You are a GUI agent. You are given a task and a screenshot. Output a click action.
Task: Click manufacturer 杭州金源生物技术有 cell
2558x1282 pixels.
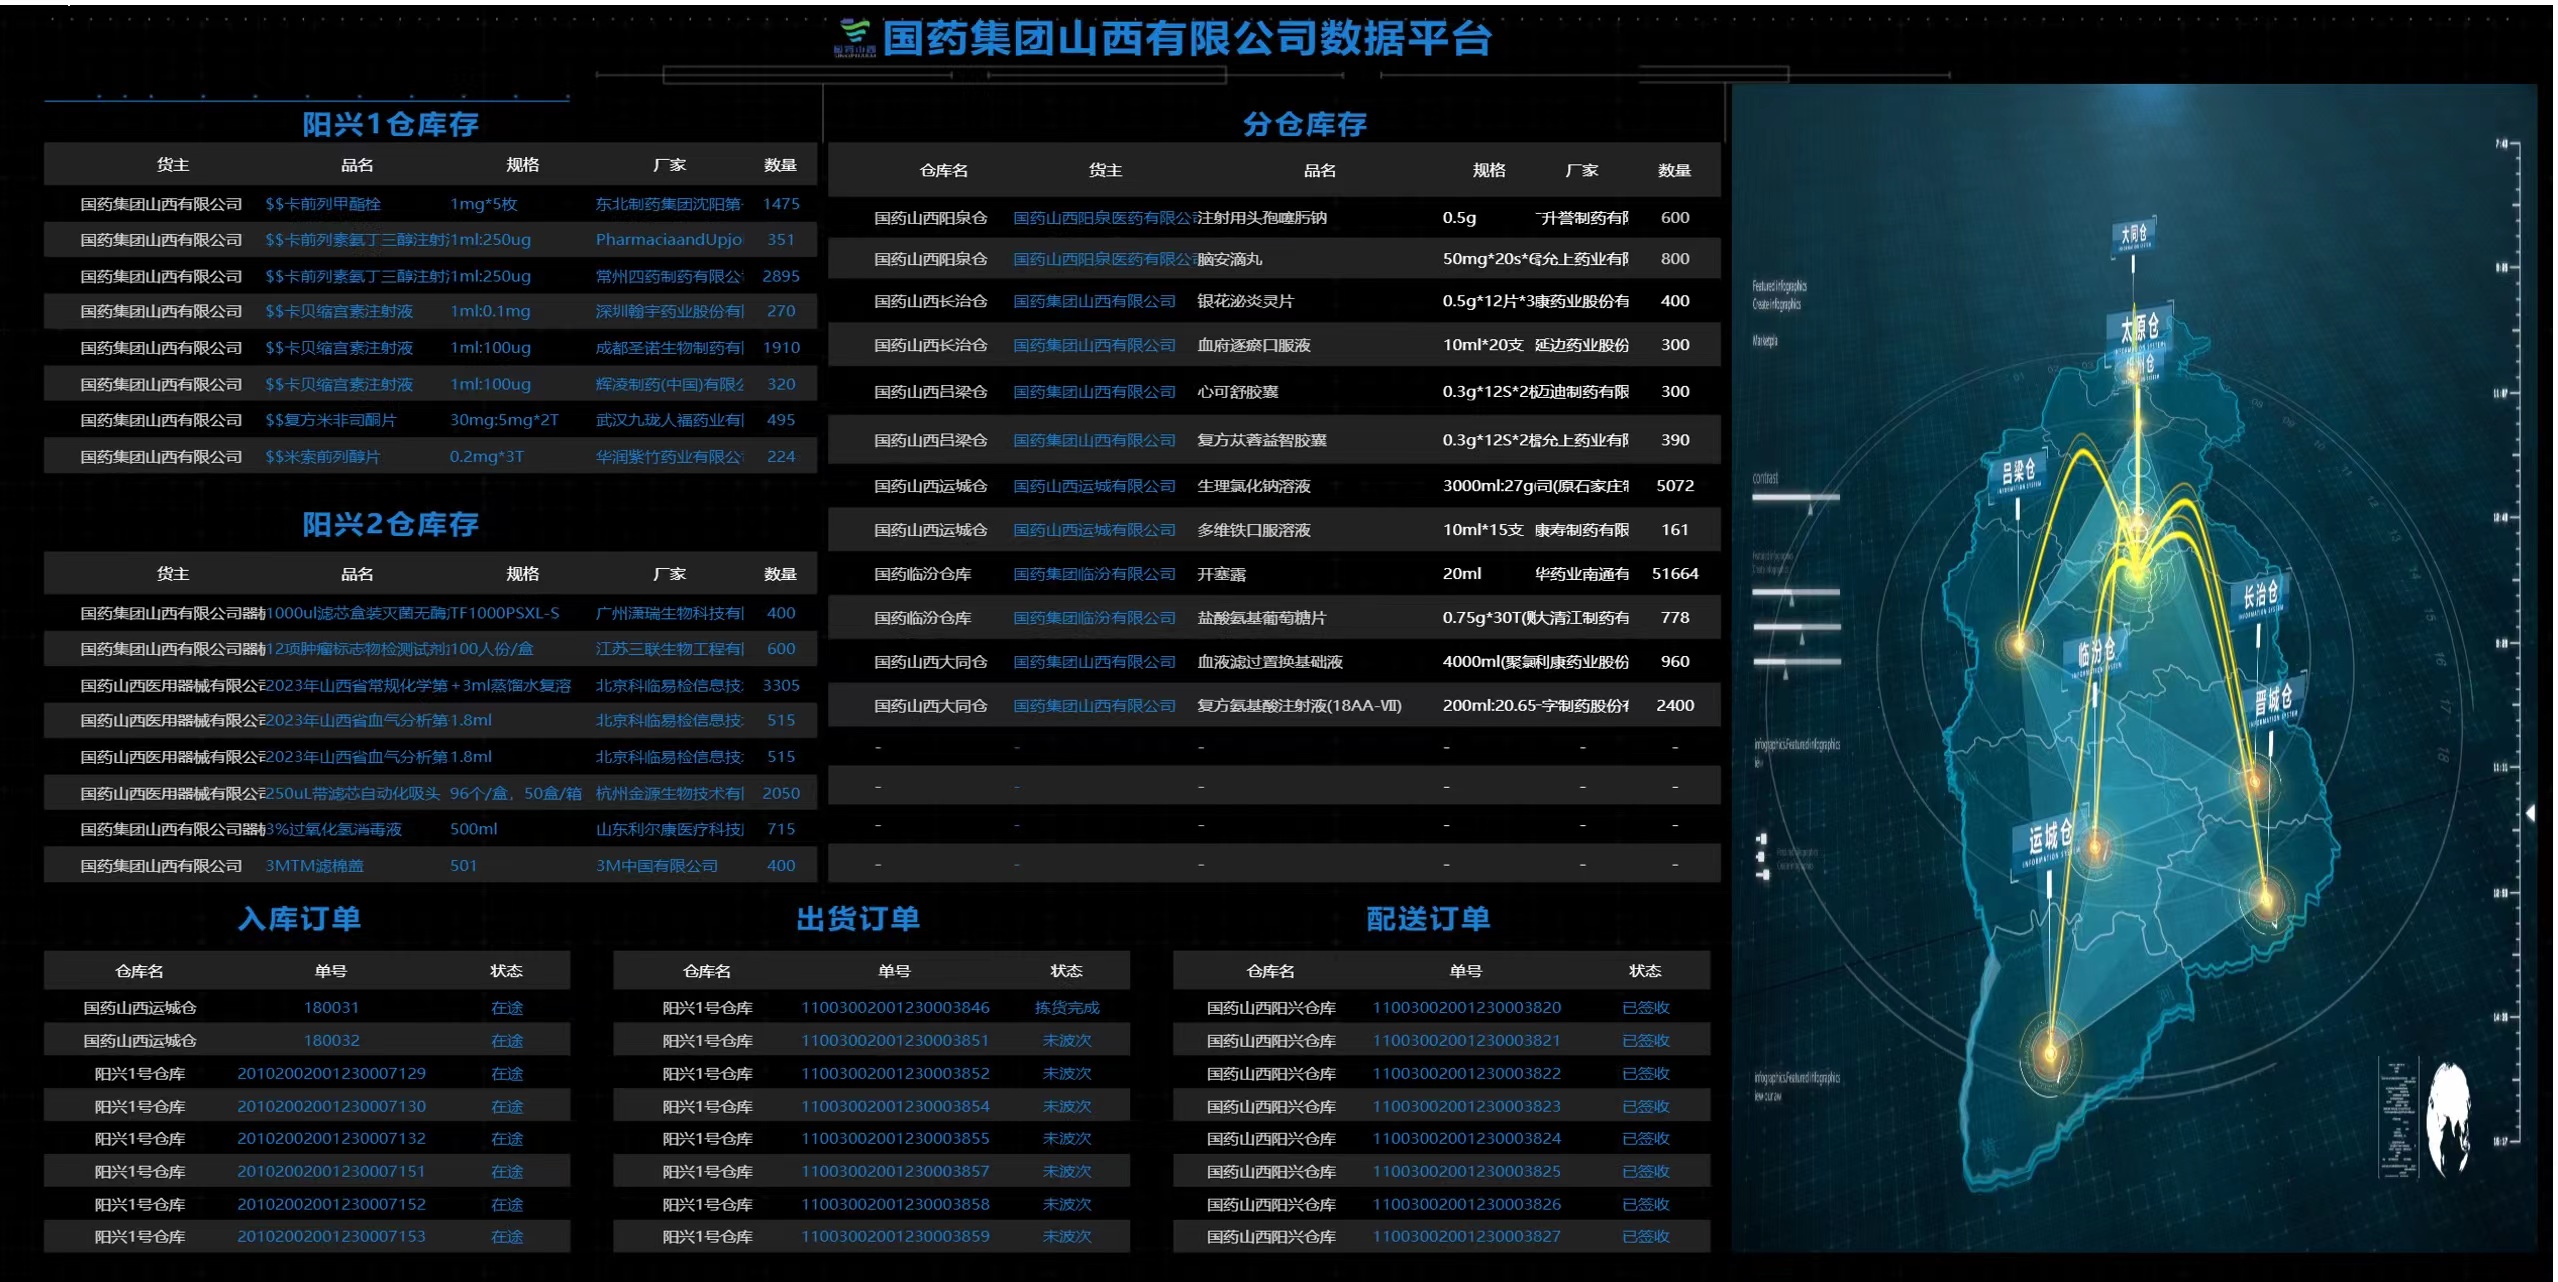669,793
